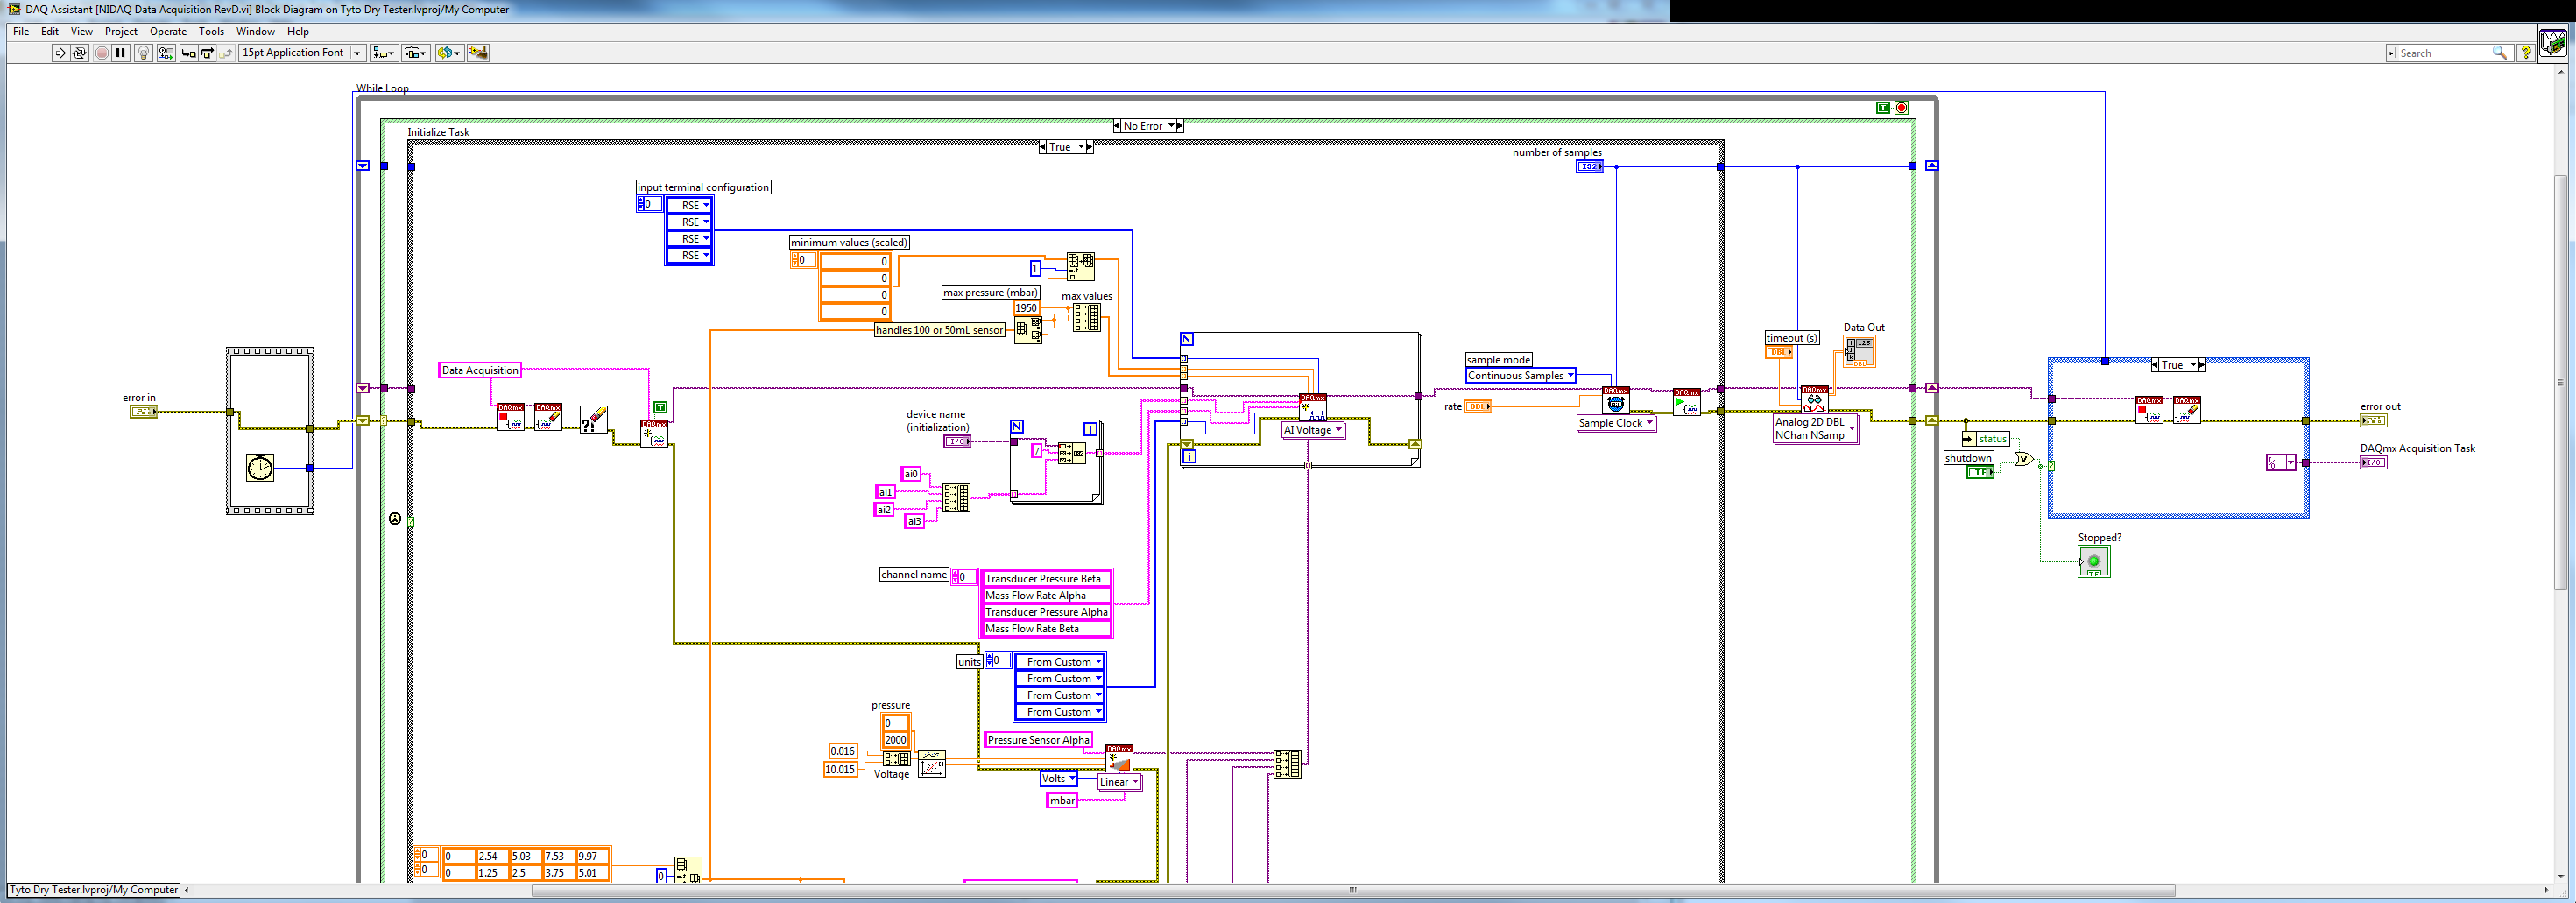
Task: Click the True constant wired to loop stop
Action: tap(1883, 108)
